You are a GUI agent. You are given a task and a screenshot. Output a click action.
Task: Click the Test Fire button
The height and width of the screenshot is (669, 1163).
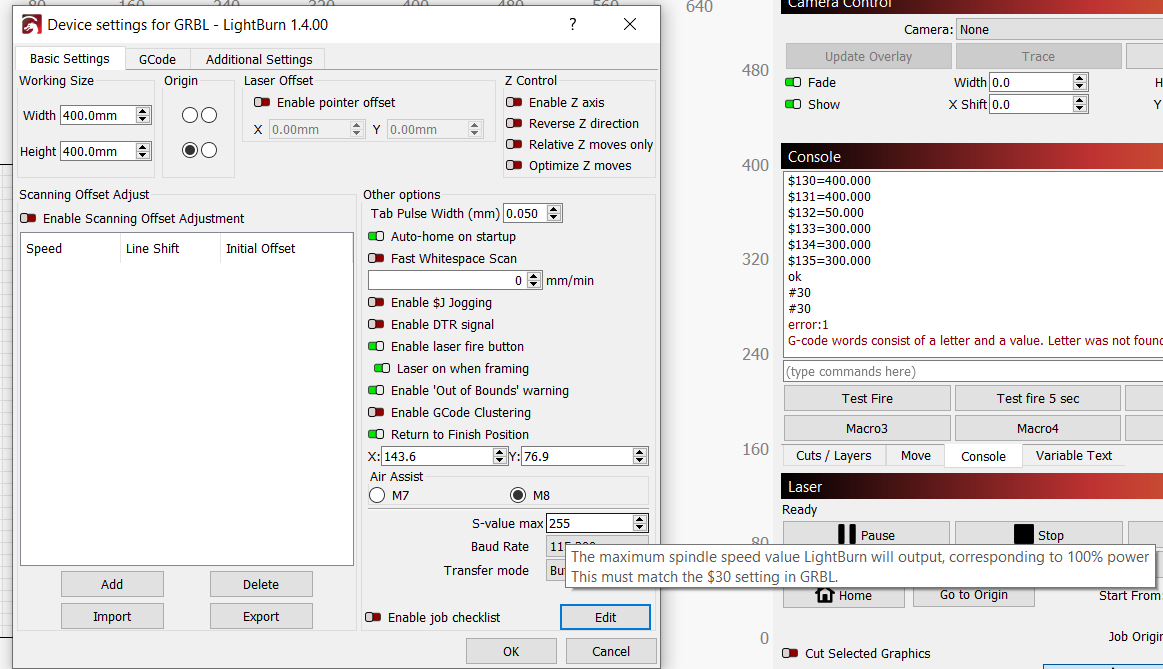[867, 398]
